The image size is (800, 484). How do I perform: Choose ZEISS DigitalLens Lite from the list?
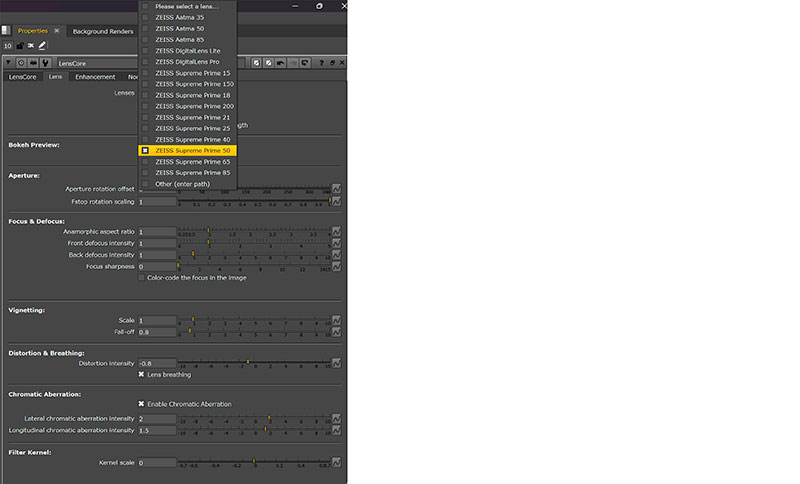point(187,50)
